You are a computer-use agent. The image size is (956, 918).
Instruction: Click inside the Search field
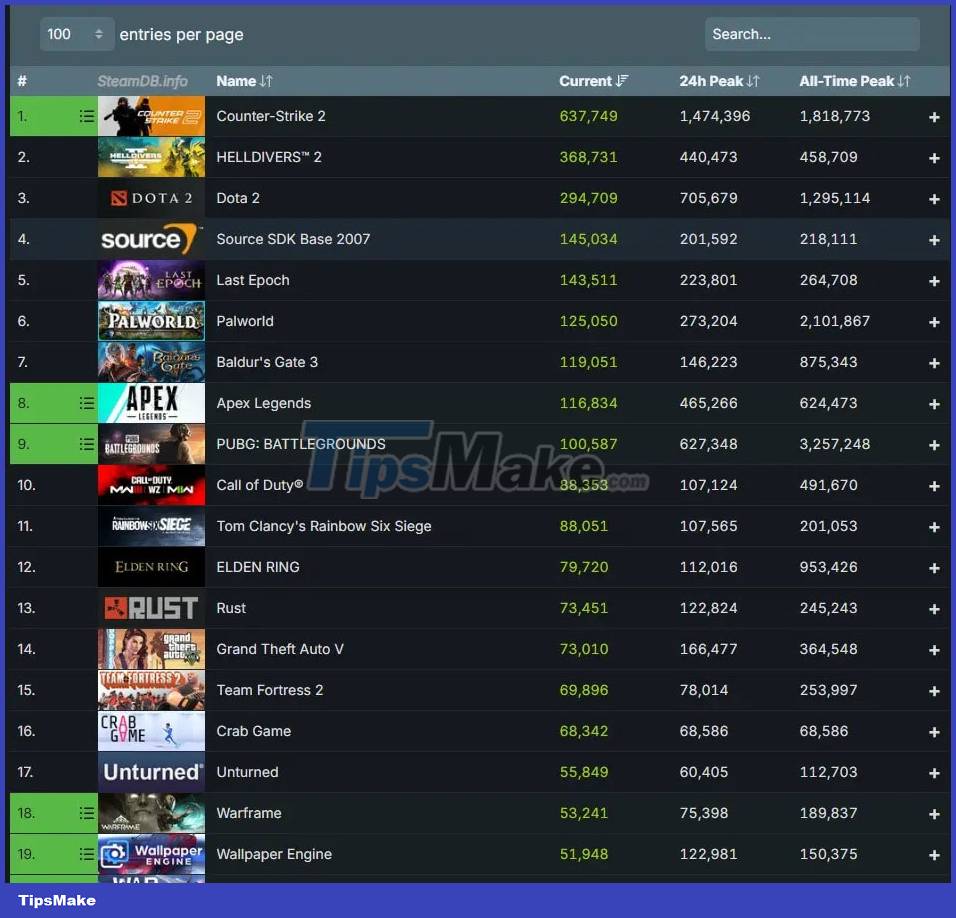(812, 33)
